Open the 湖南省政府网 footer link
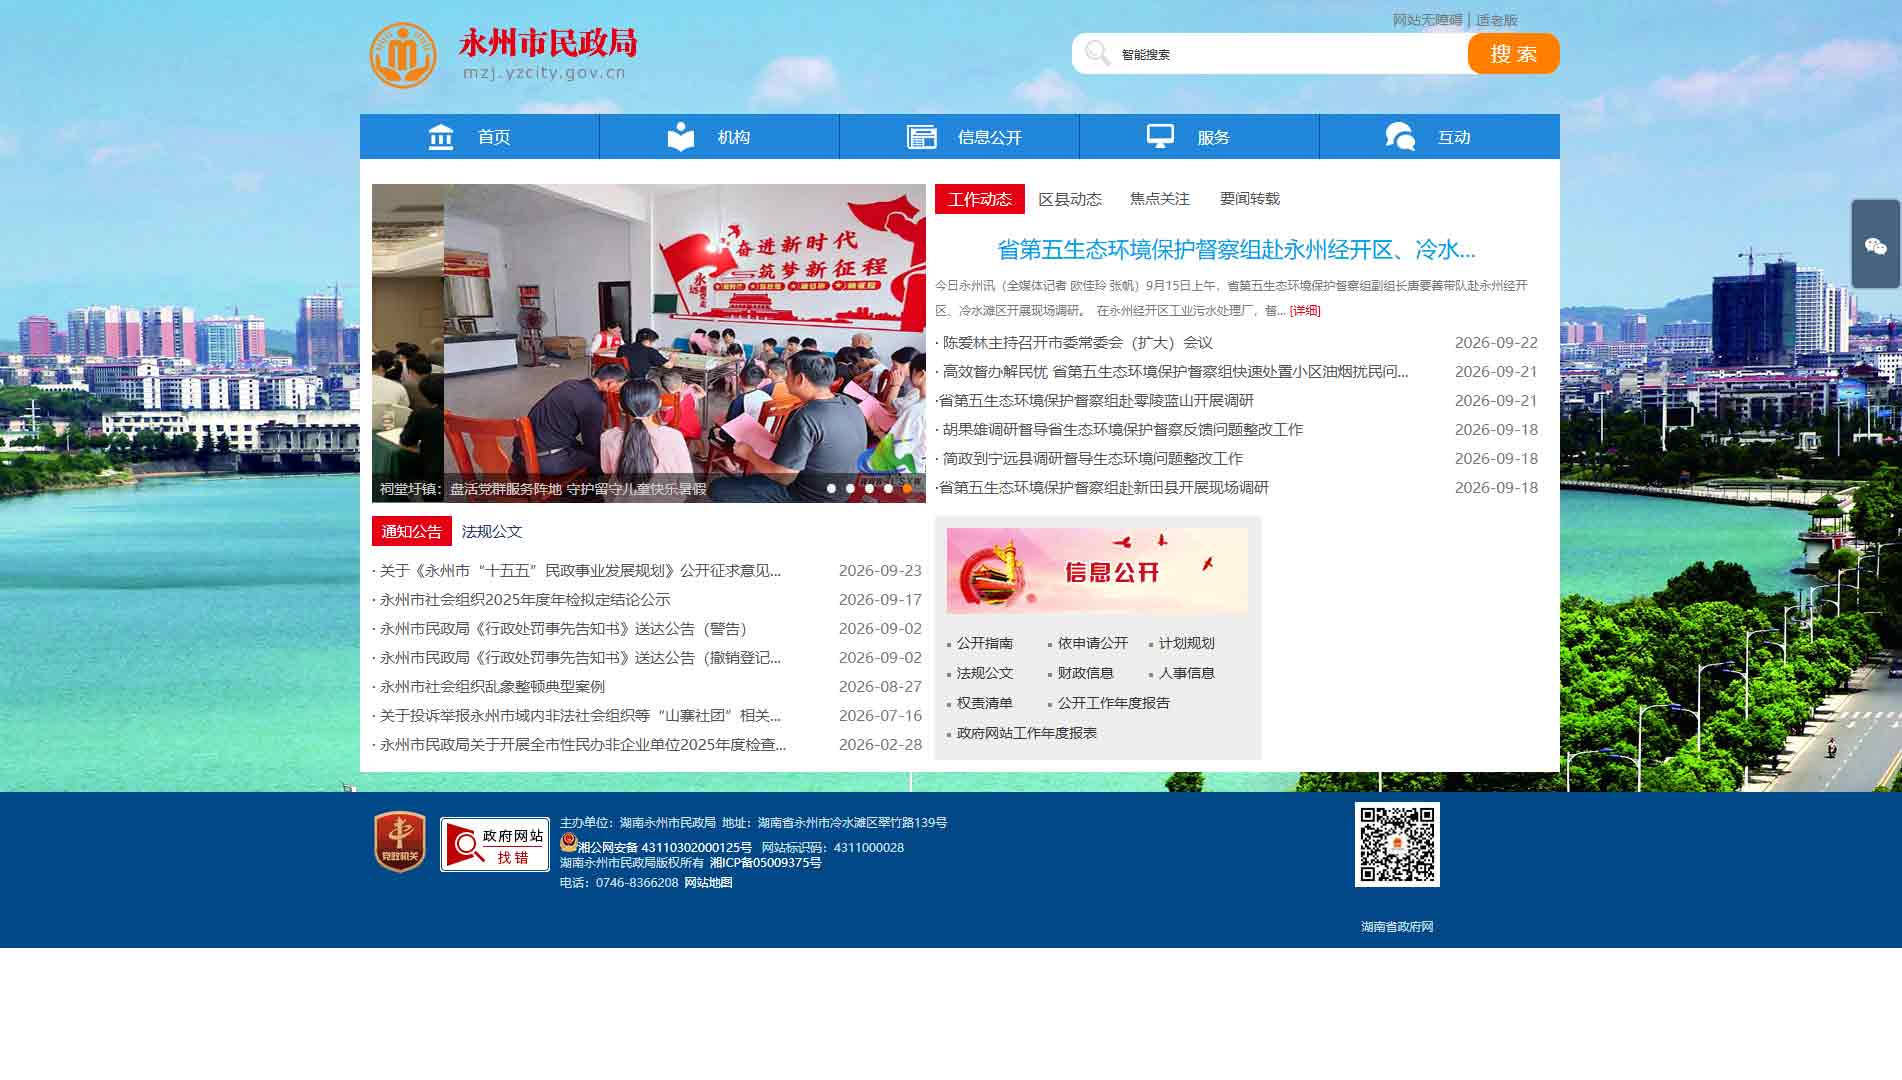The width and height of the screenshot is (1902, 1080). coord(1397,927)
